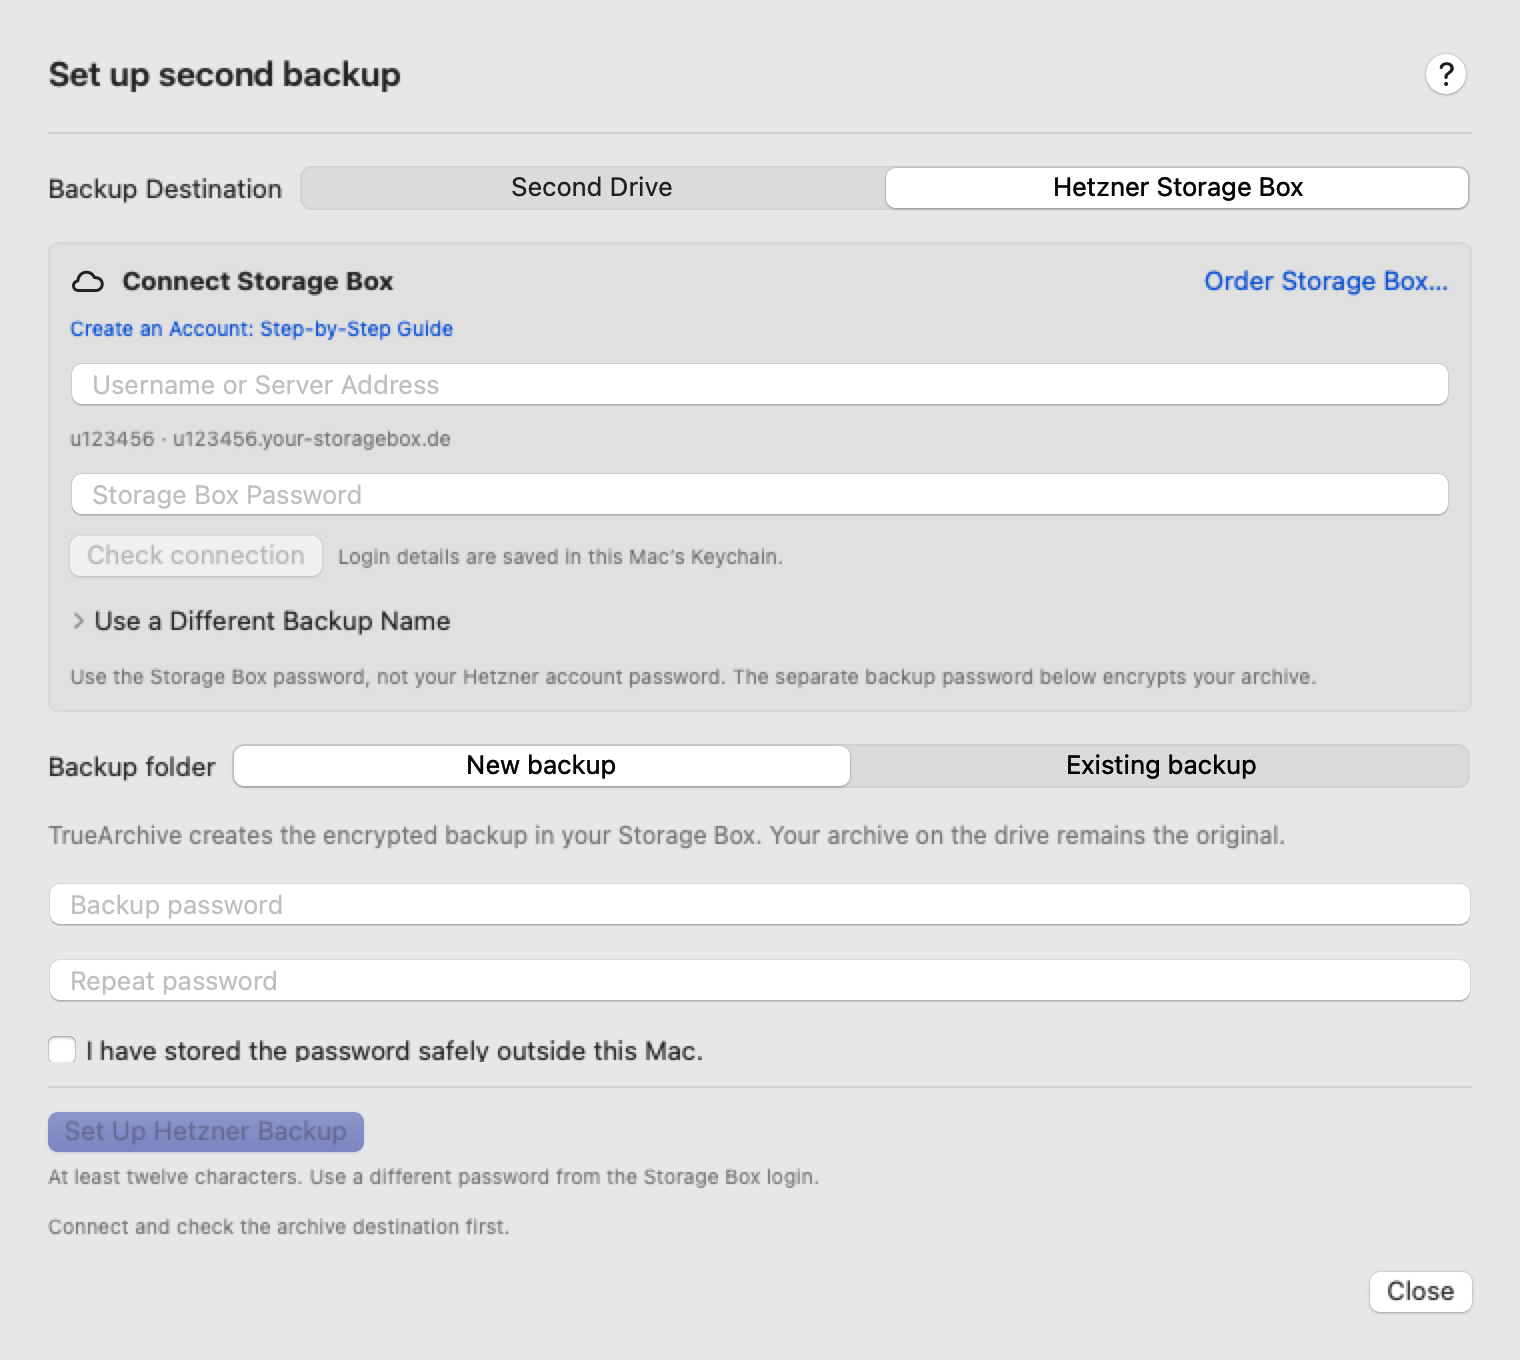Switch to the Second Drive tab
The image size is (1520, 1360).
tap(592, 188)
